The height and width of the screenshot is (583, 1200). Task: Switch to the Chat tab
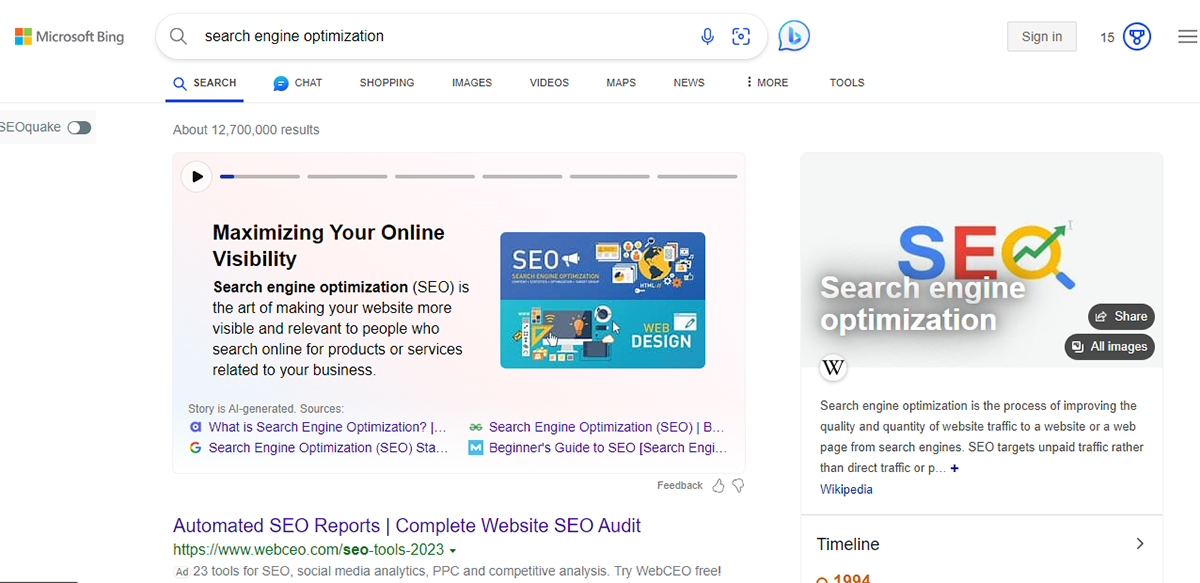point(298,83)
